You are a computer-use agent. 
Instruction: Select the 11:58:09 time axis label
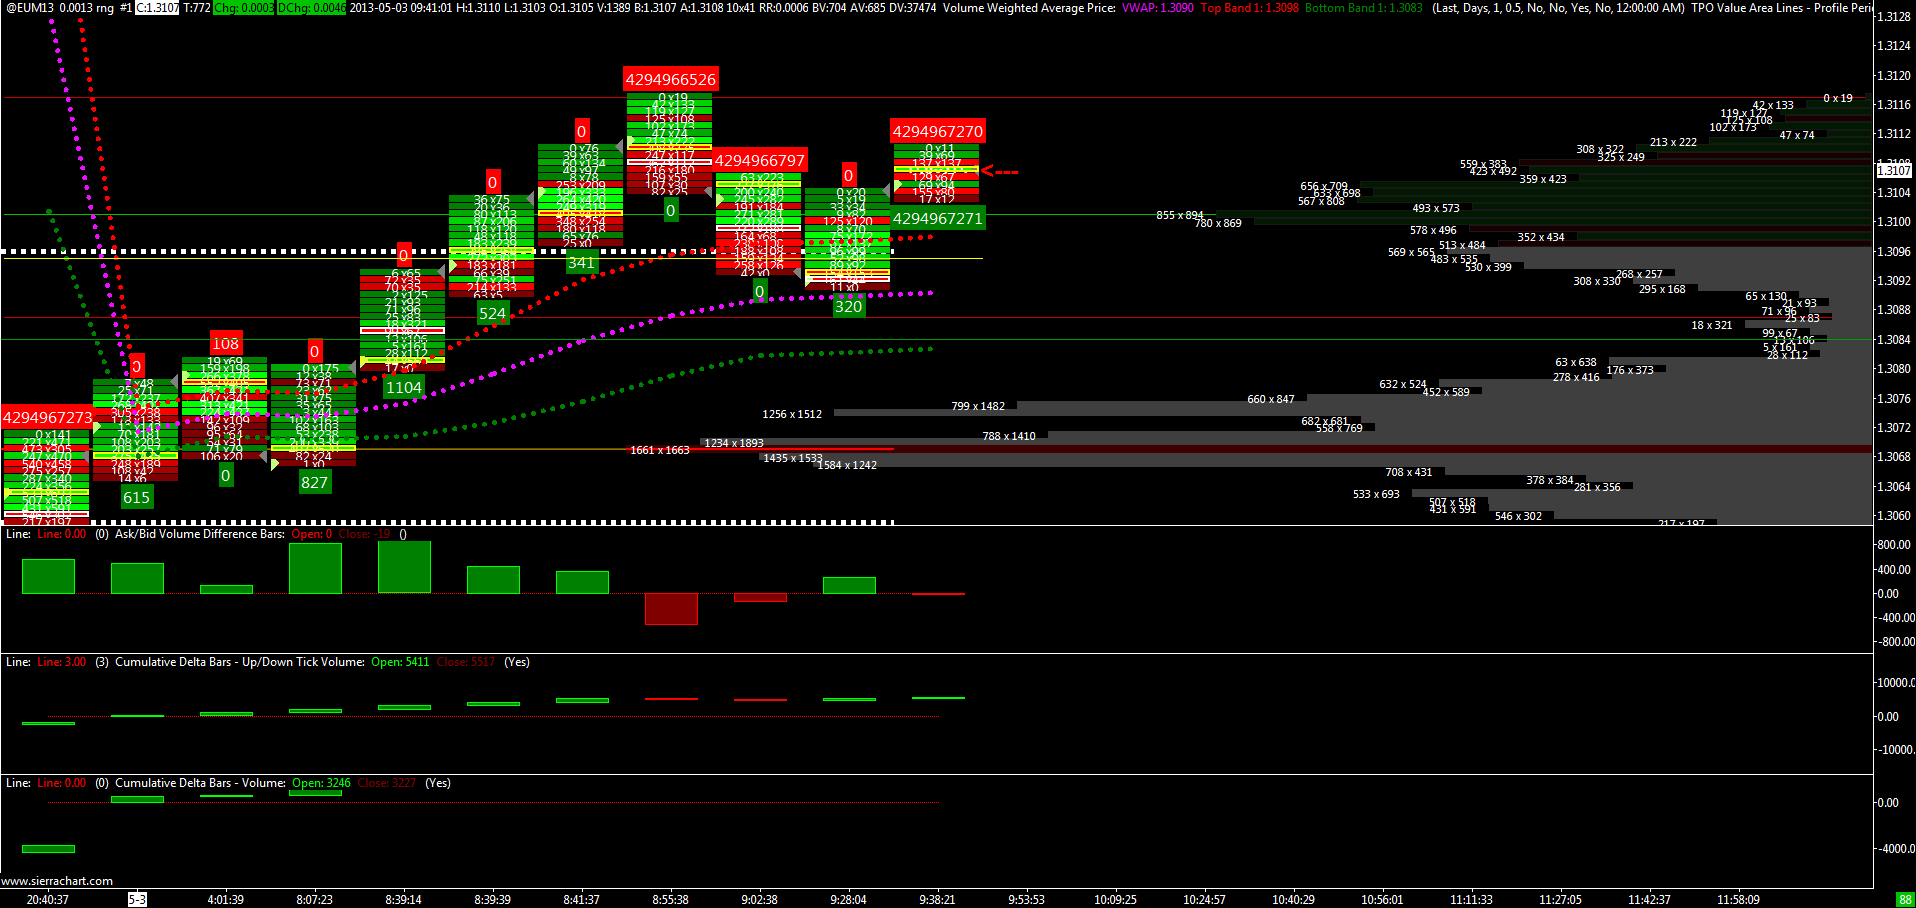point(1738,900)
